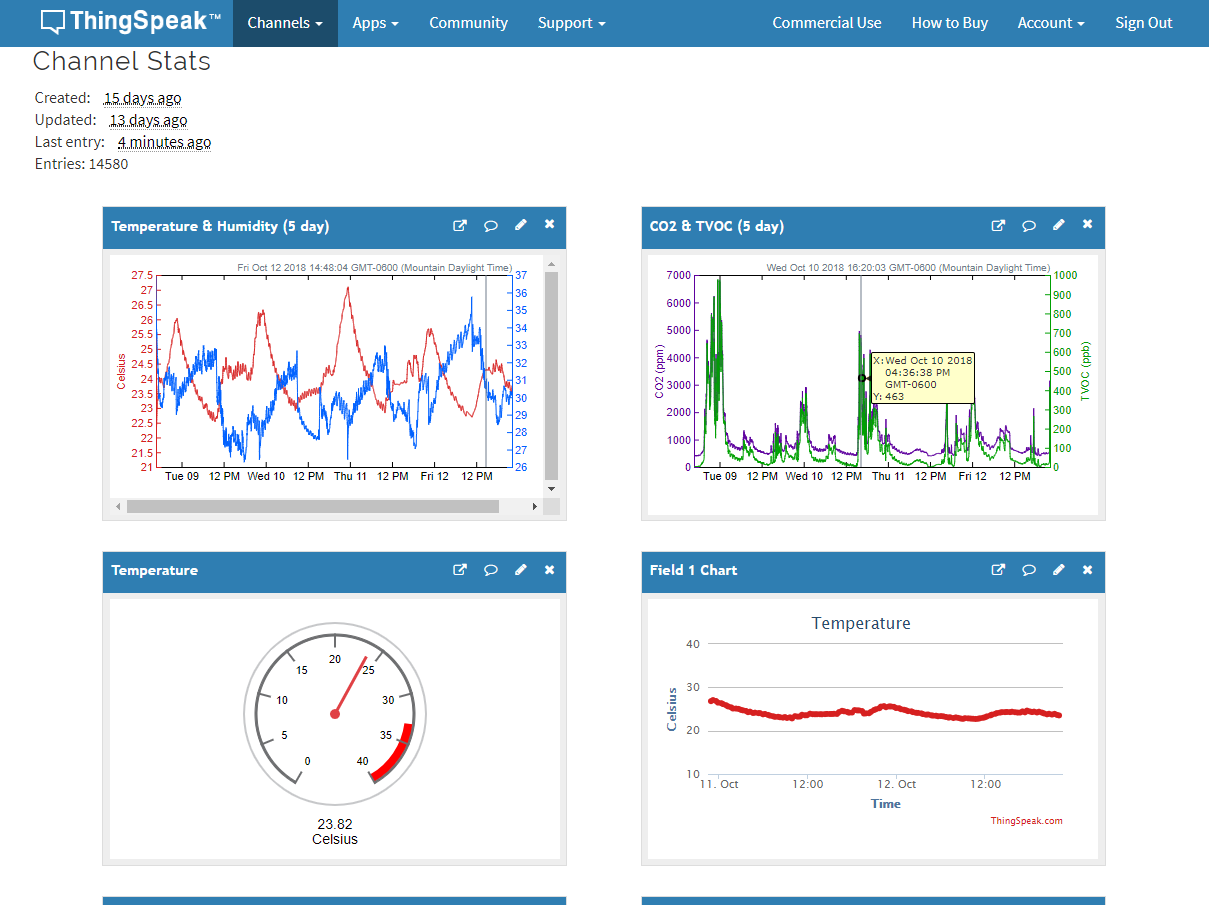Open the How to Buy page
Image resolution: width=1209 pixels, height=905 pixels.
[949, 23]
